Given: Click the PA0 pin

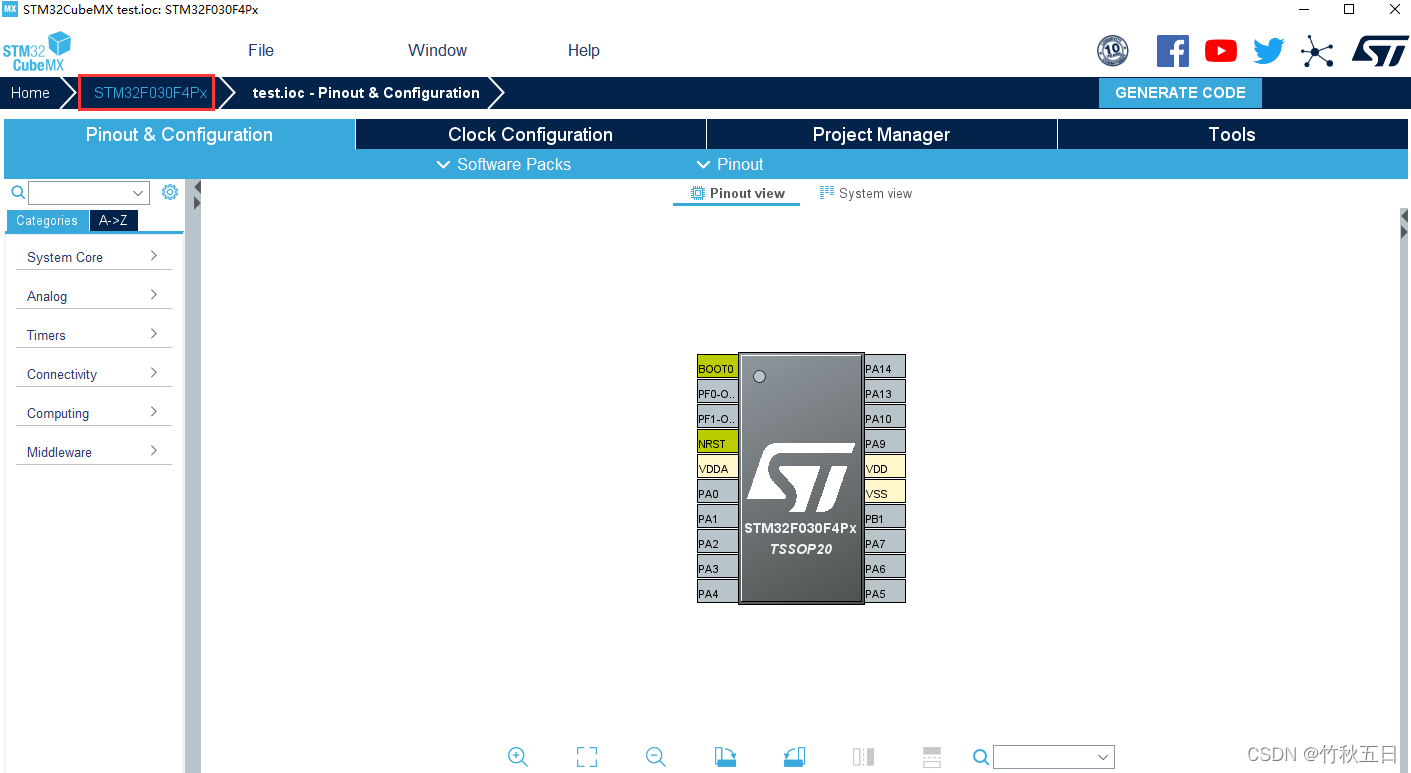Looking at the screenshot, I should tap(717, 492).
